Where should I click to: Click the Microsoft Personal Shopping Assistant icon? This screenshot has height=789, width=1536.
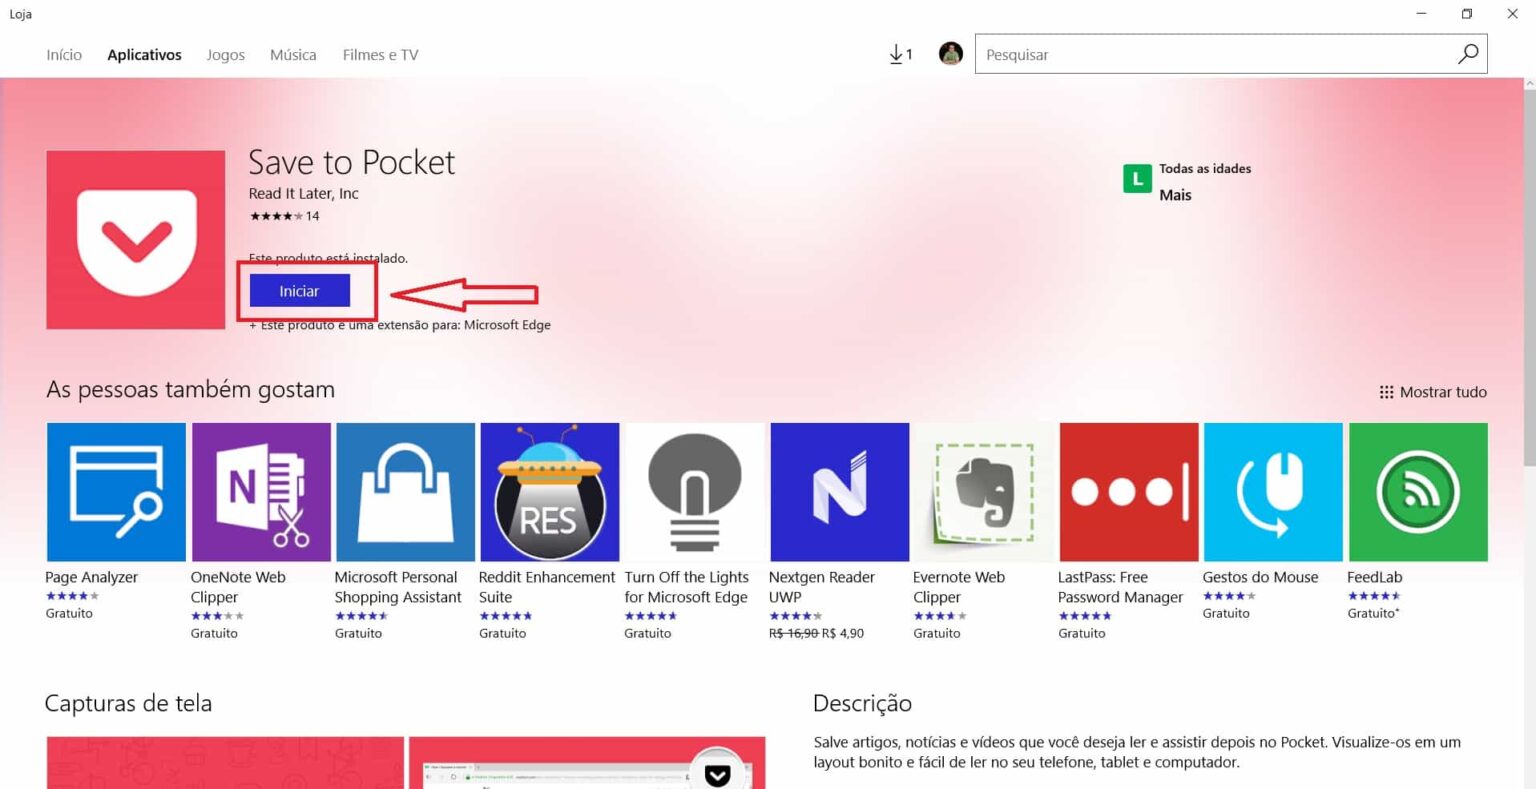click(x=405, y=491)
